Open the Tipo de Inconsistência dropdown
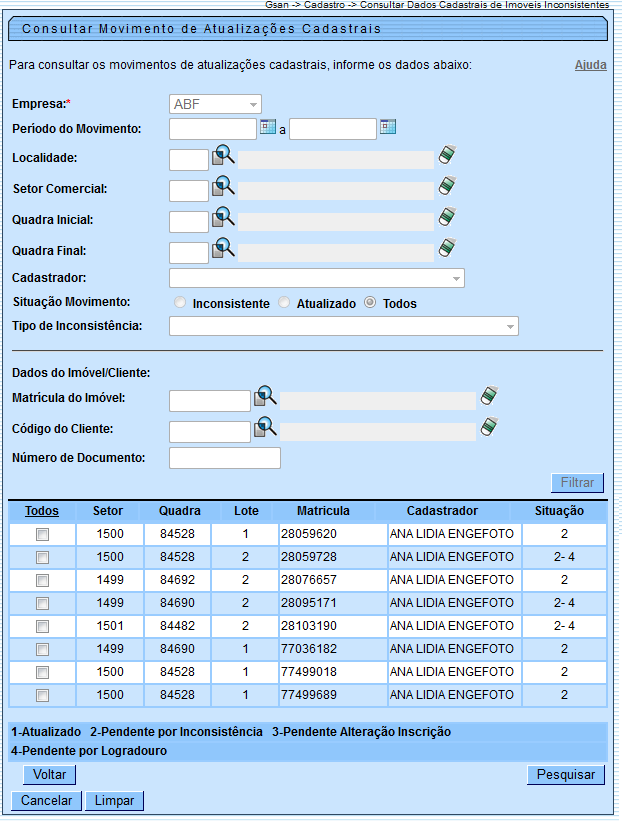623x826 pixels. (344, 326)
